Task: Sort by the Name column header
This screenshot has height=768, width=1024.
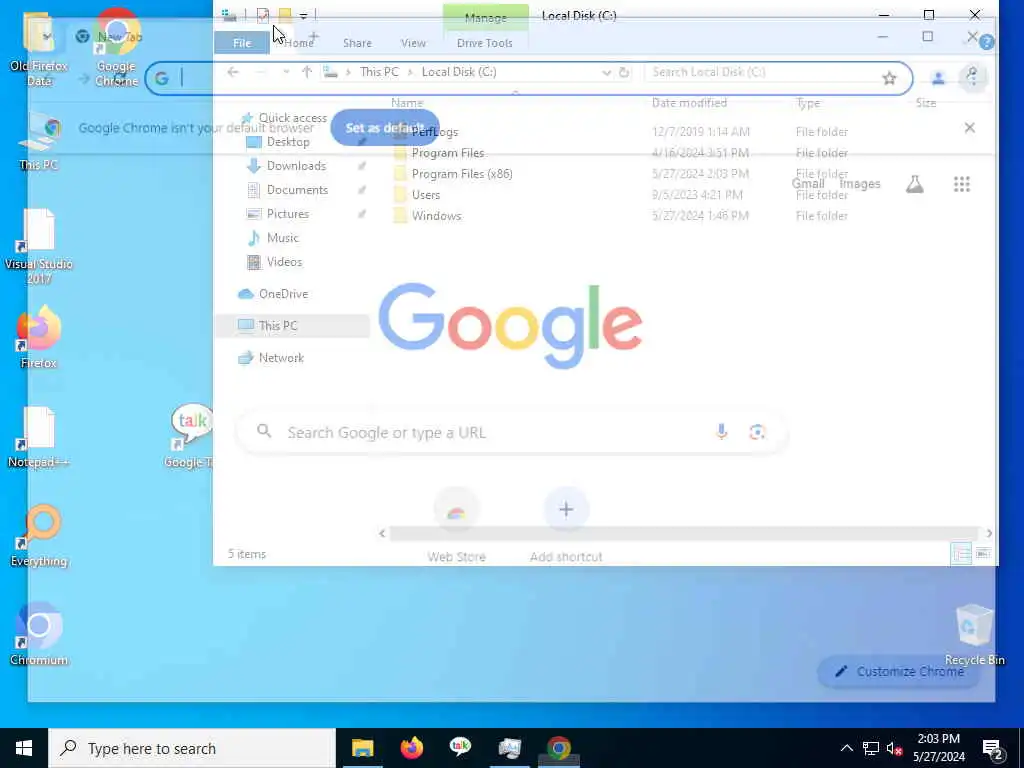Action: 408,103
